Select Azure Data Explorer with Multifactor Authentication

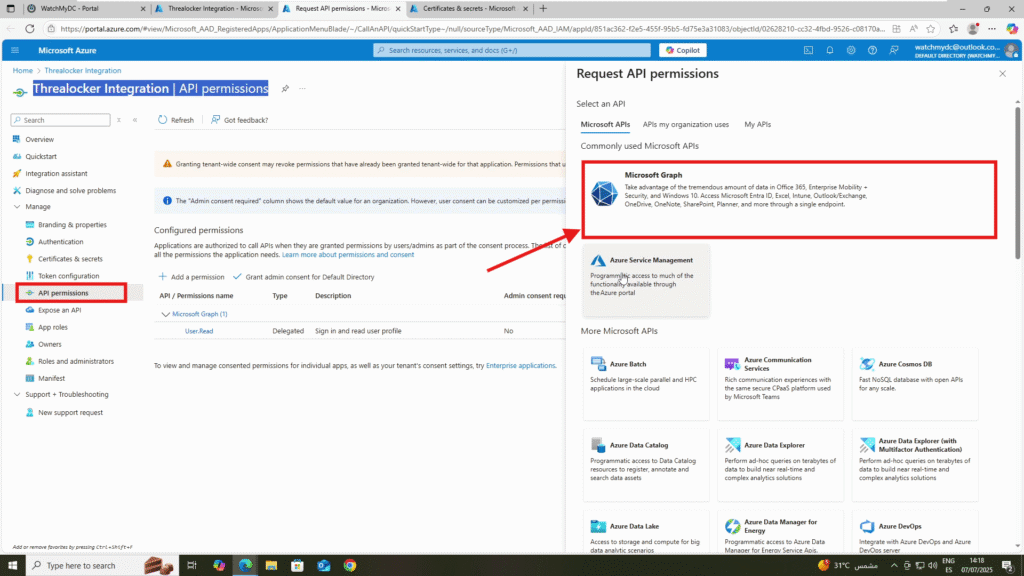click(915, 464)
